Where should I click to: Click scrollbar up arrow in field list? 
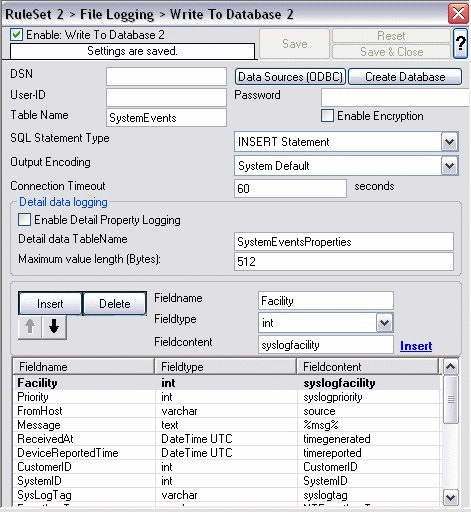pos(451,367)
